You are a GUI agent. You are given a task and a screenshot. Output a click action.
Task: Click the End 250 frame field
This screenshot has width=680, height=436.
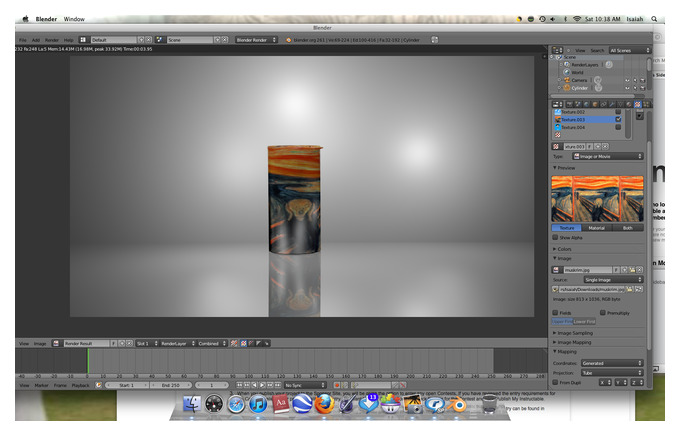pyautogui.click(x=170, y=385)
